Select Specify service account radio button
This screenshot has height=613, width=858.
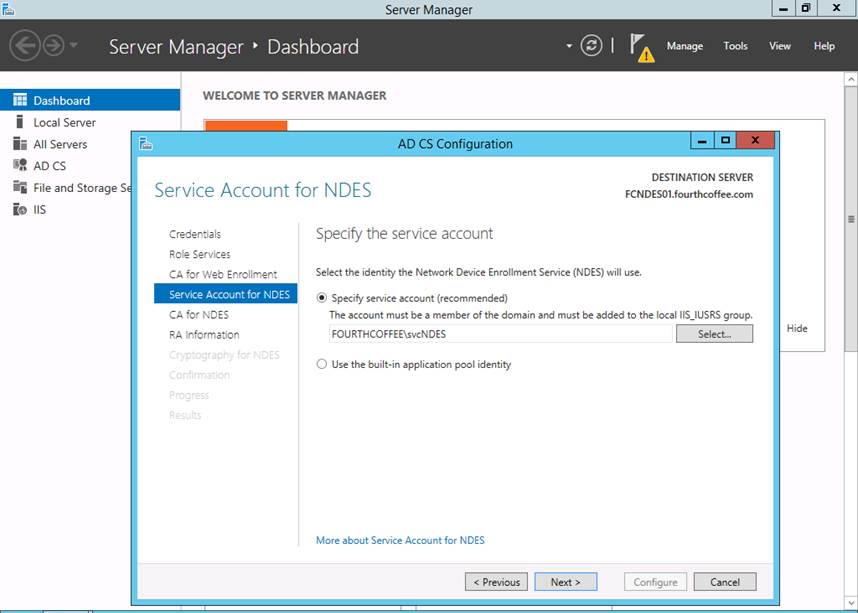[x=322, y=298]
